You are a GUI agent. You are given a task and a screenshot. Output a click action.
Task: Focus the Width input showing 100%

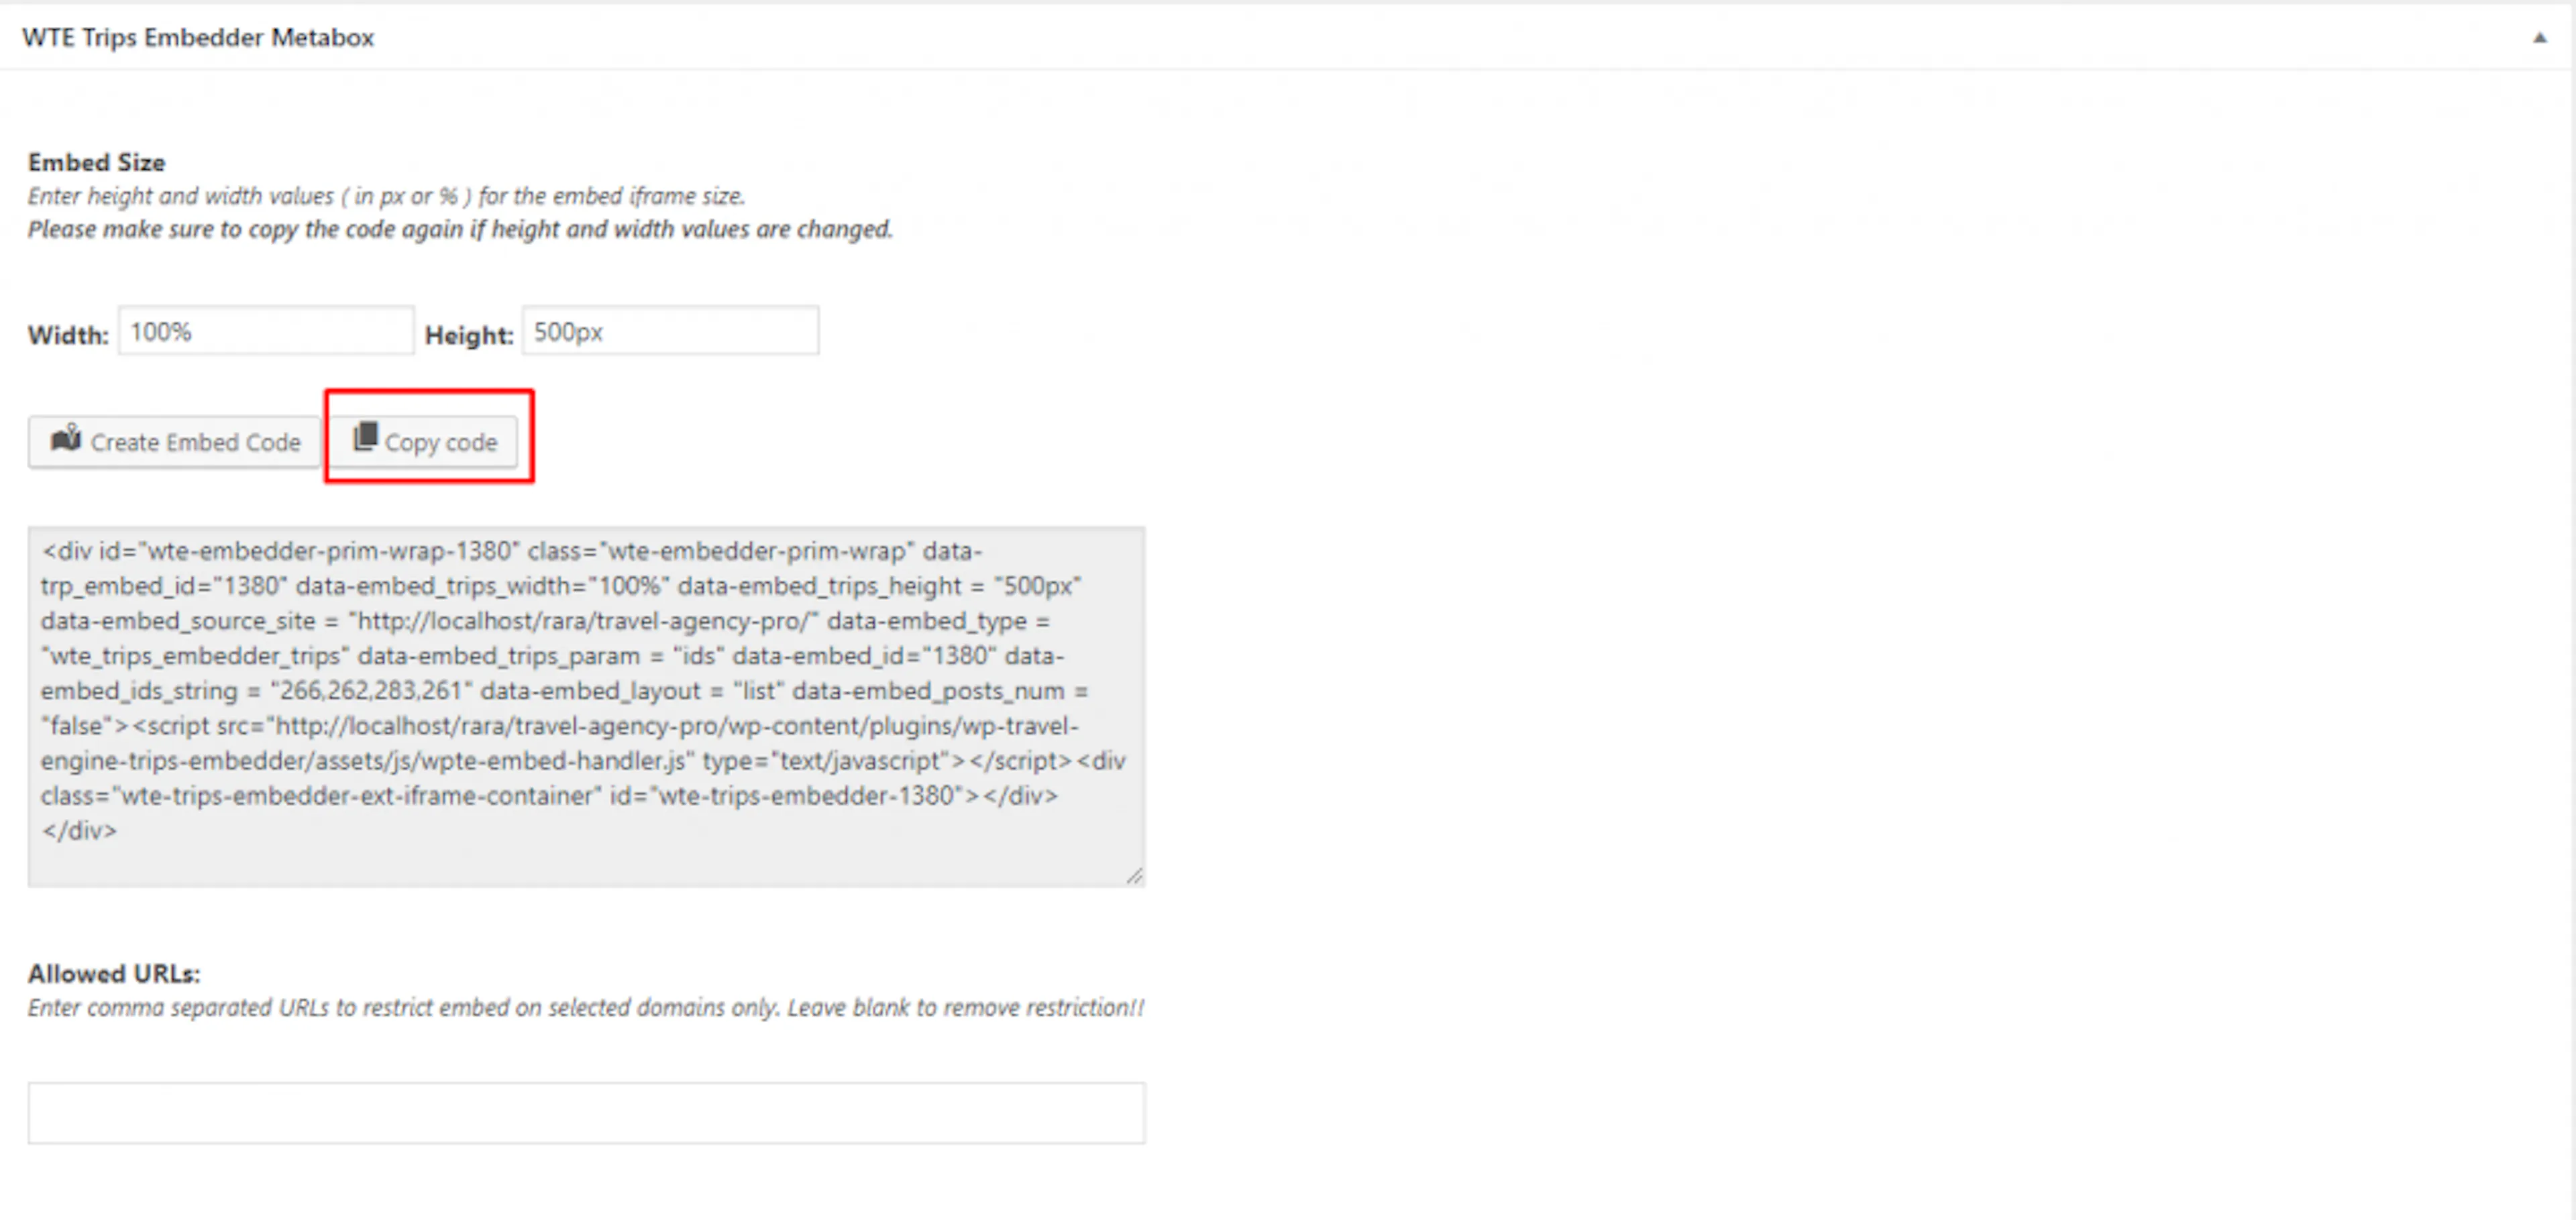(266, 331)
